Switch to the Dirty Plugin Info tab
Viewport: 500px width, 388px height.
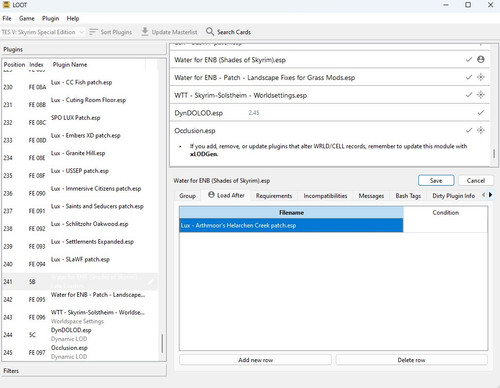pos(453,196)
